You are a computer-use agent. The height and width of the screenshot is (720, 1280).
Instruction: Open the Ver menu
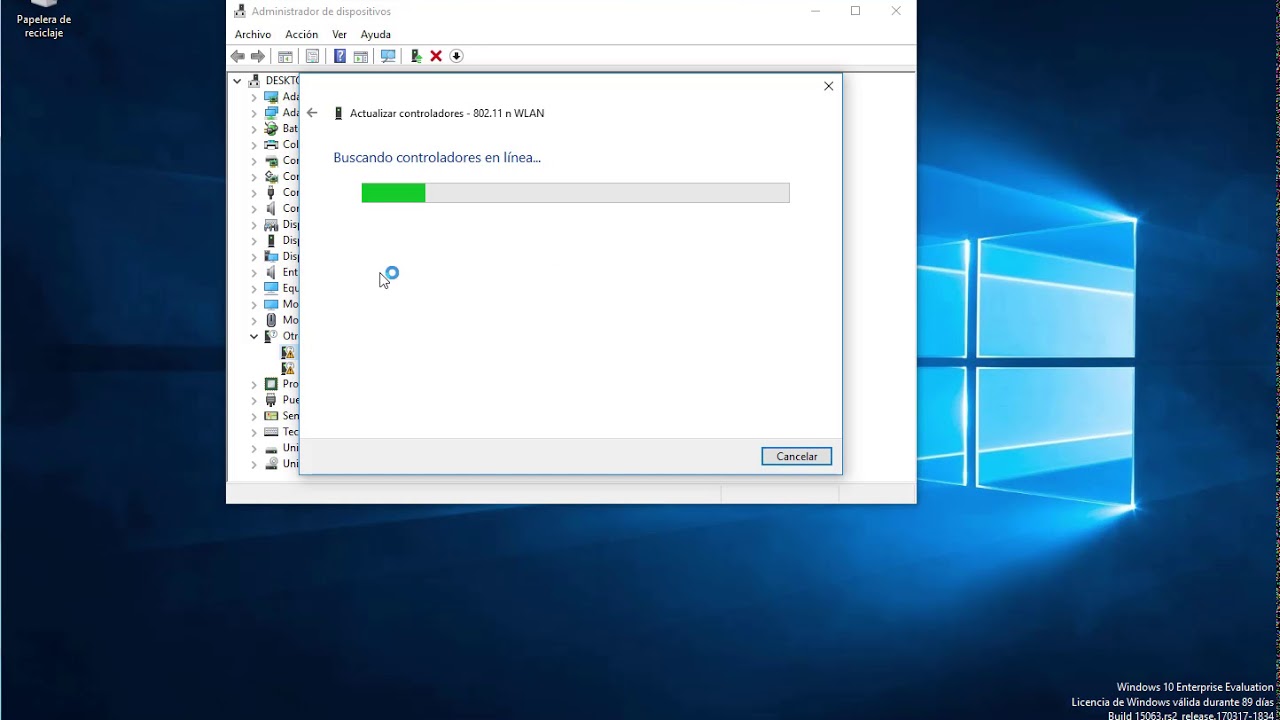pyautogui.click(x=340, y=34)
